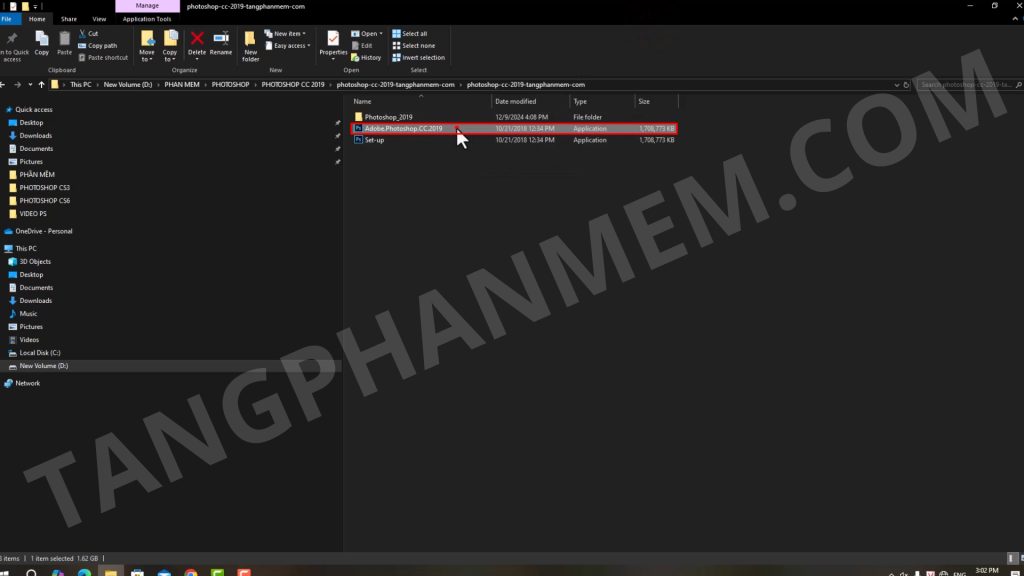Switch to the View ribbon tab
The width and height of the screenshot is (1024, 576).
(99, 19)
